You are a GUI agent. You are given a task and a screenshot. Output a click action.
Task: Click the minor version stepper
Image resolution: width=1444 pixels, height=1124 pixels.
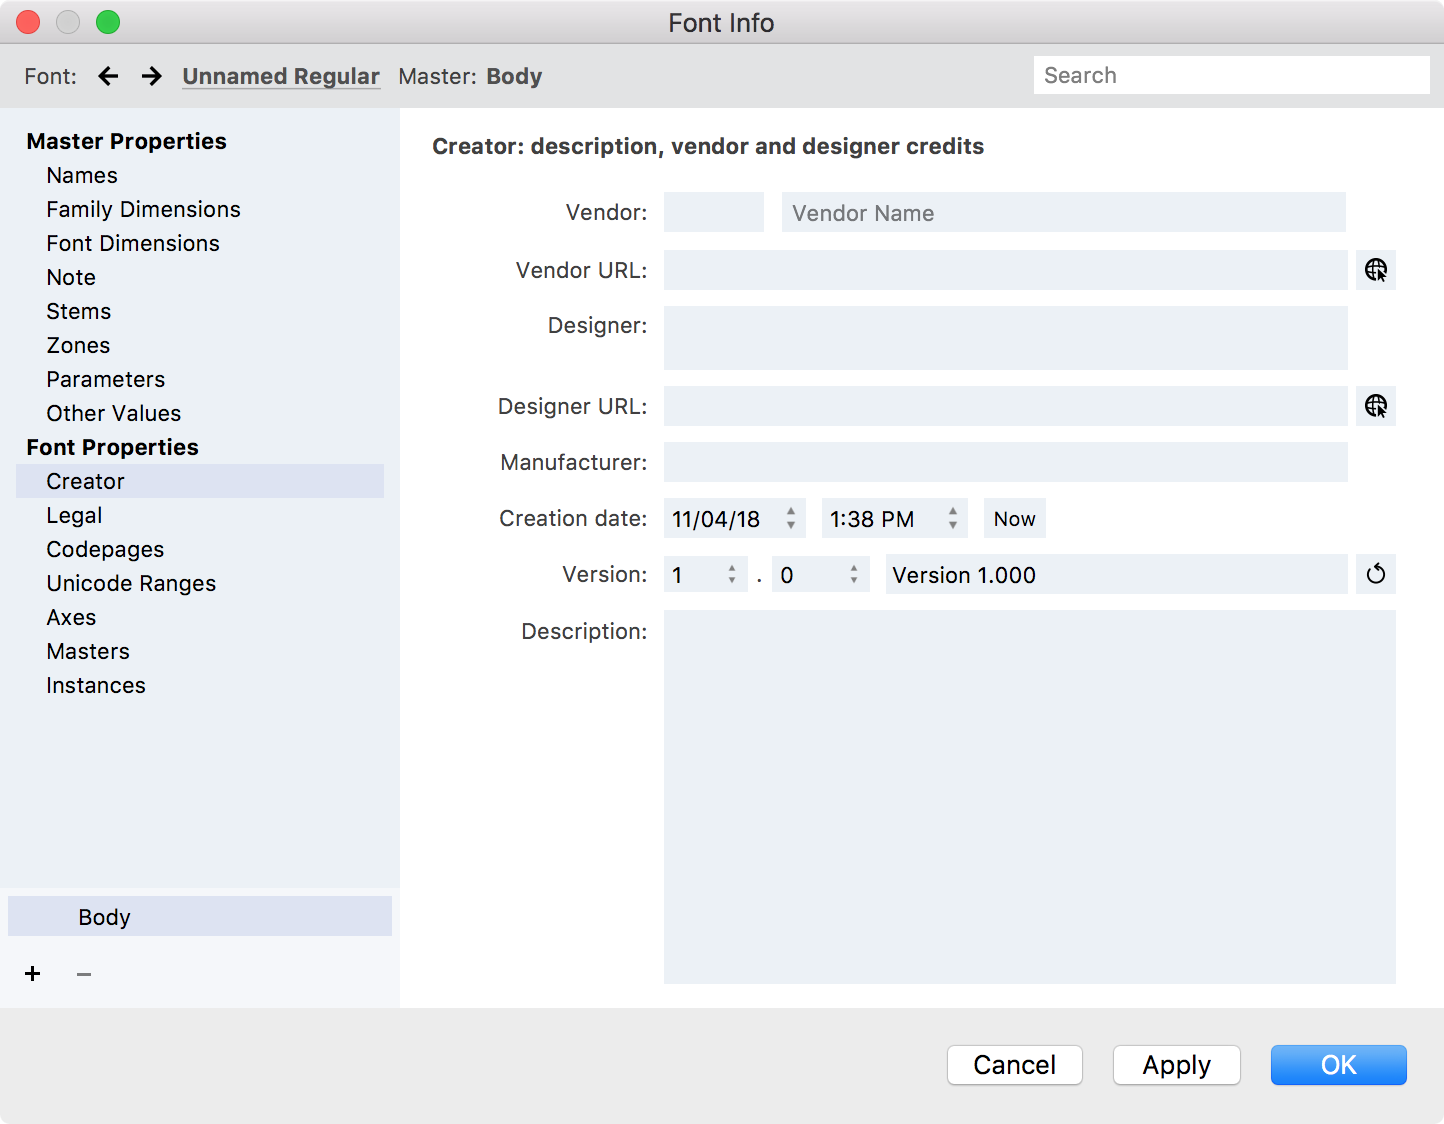click(854, 574)
